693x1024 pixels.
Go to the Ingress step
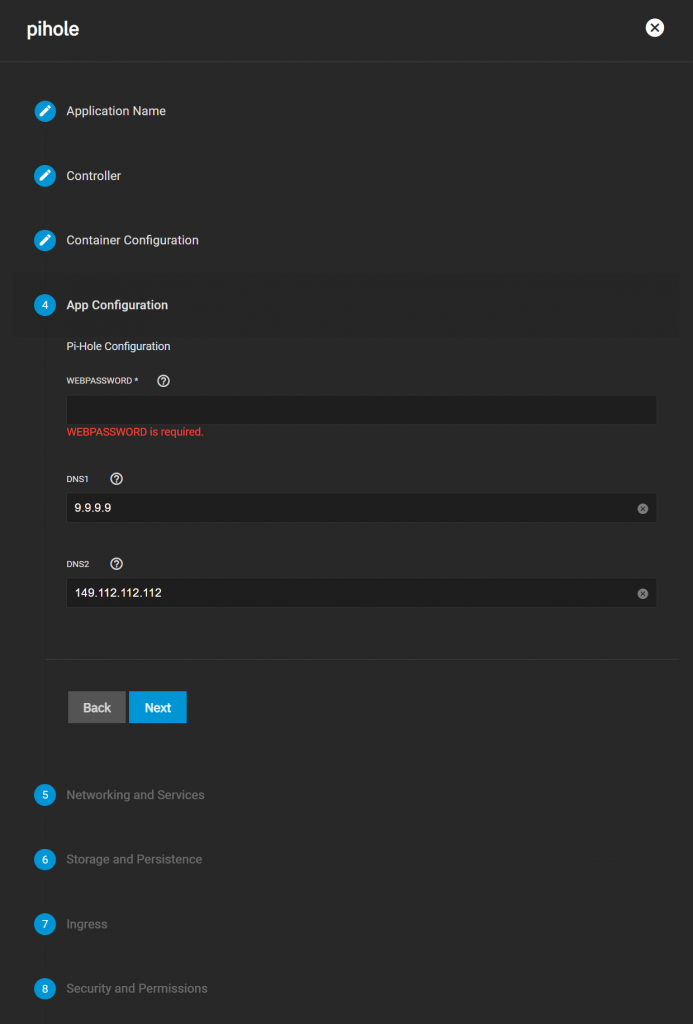tap(87, 924)
